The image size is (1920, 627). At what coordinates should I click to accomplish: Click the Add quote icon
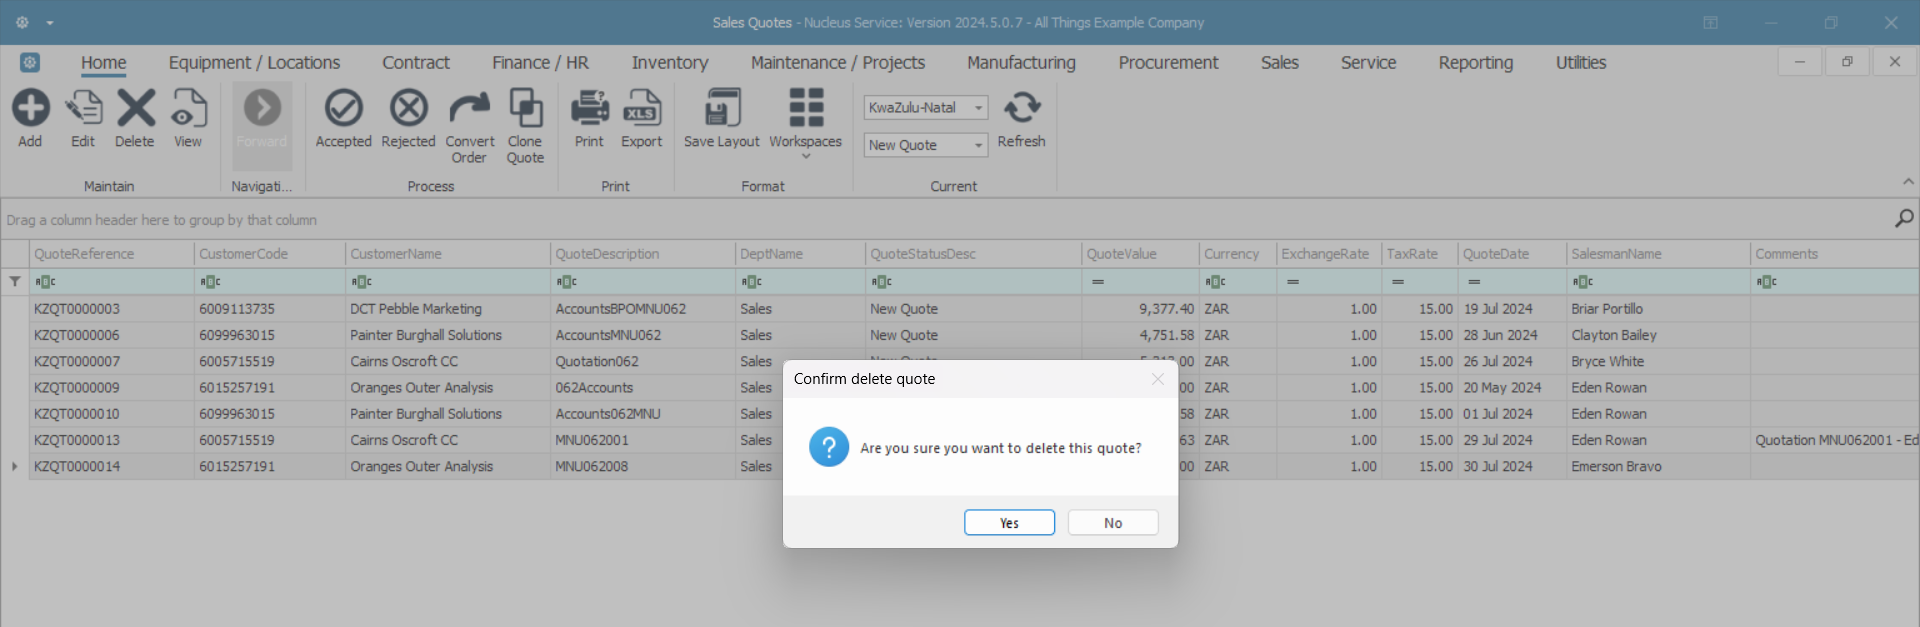pos(30,109)
